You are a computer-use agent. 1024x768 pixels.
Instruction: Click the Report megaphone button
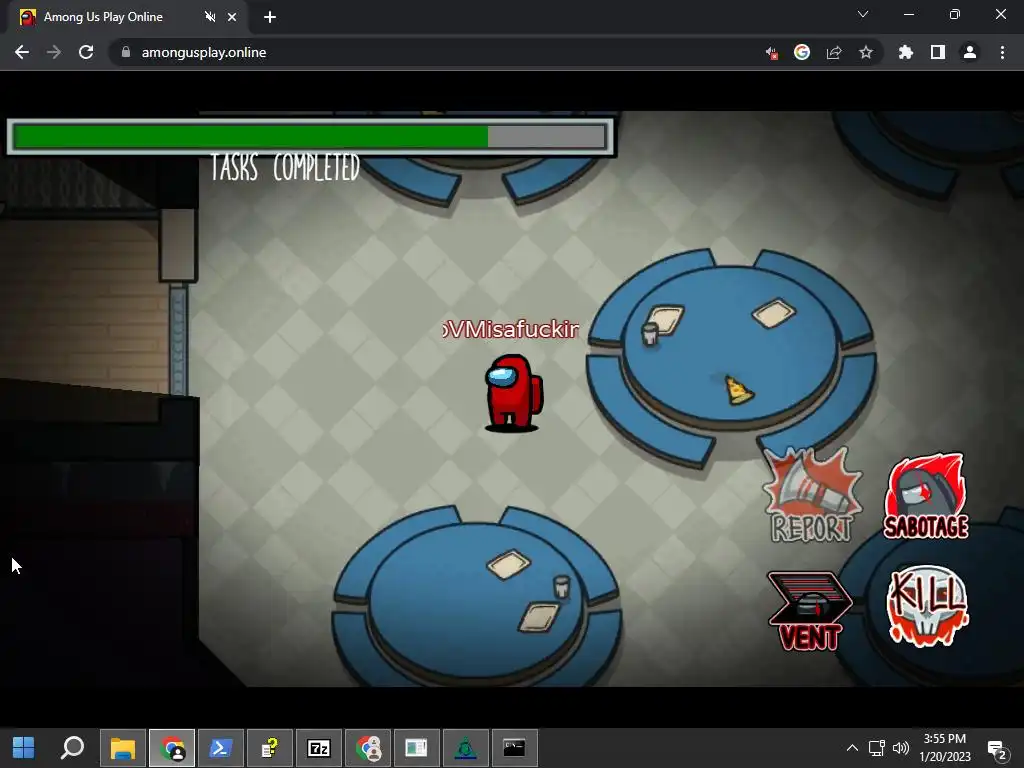812,494
